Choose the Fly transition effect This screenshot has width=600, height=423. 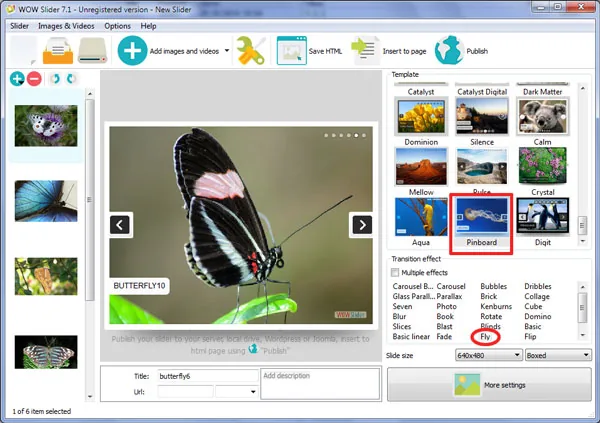(485, 336)
